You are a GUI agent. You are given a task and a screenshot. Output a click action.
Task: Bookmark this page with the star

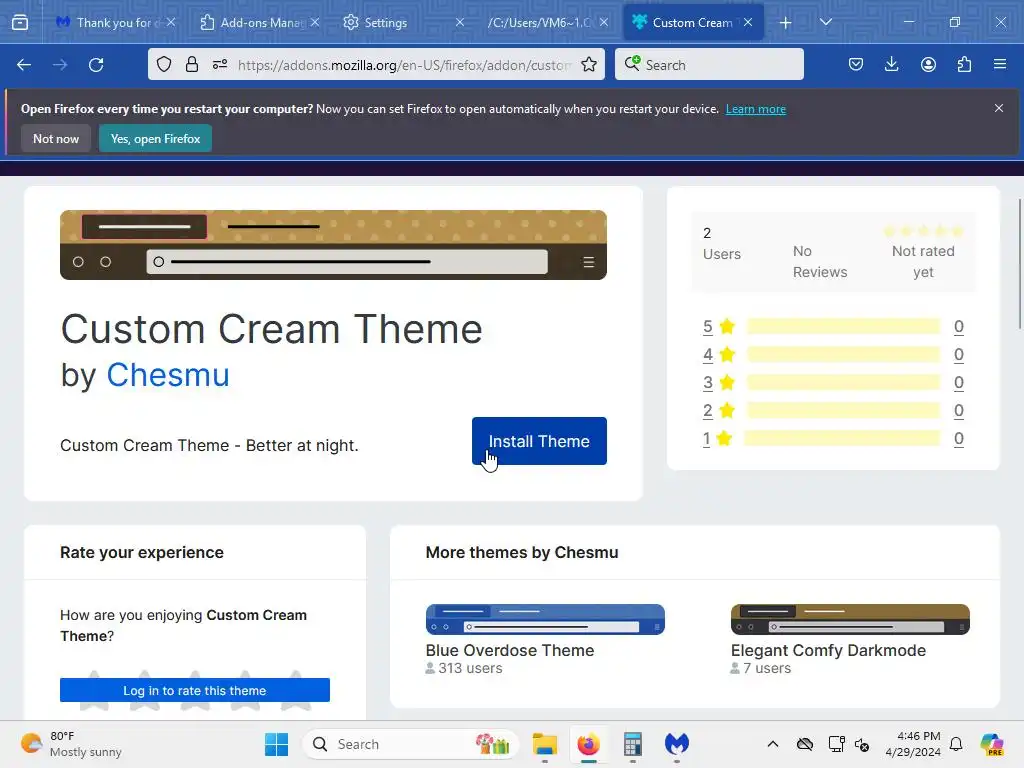588,65
